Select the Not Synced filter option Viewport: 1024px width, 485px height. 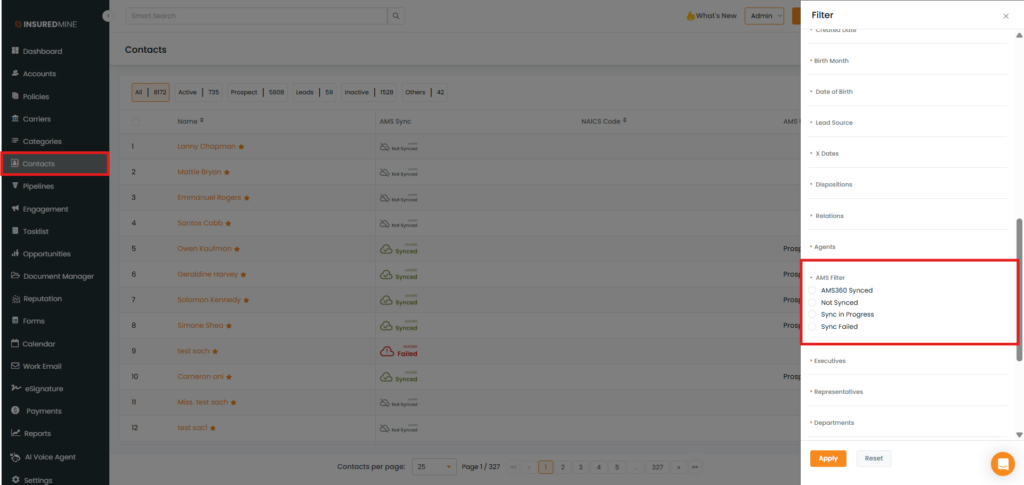[813, 302]
